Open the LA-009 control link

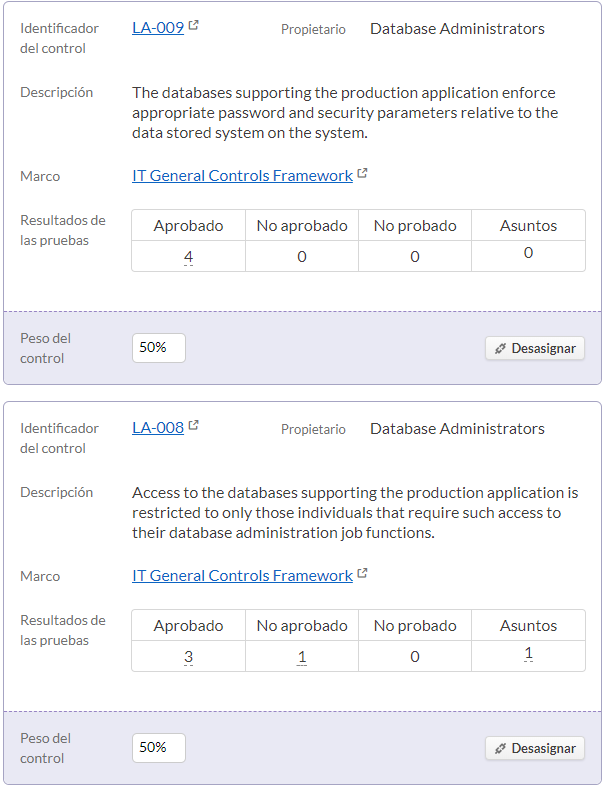point(158,28)
